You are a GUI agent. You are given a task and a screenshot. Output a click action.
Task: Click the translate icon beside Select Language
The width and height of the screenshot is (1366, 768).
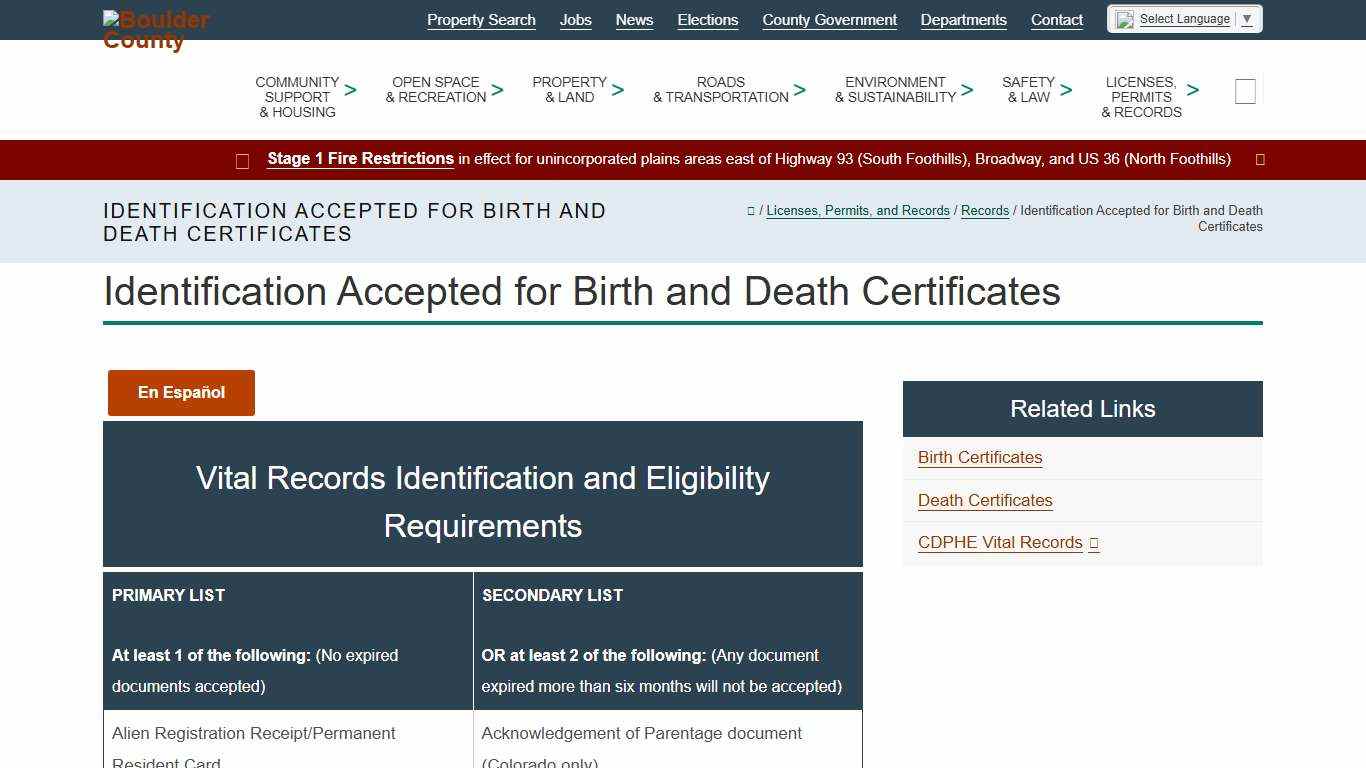(x=1122, y=18)
